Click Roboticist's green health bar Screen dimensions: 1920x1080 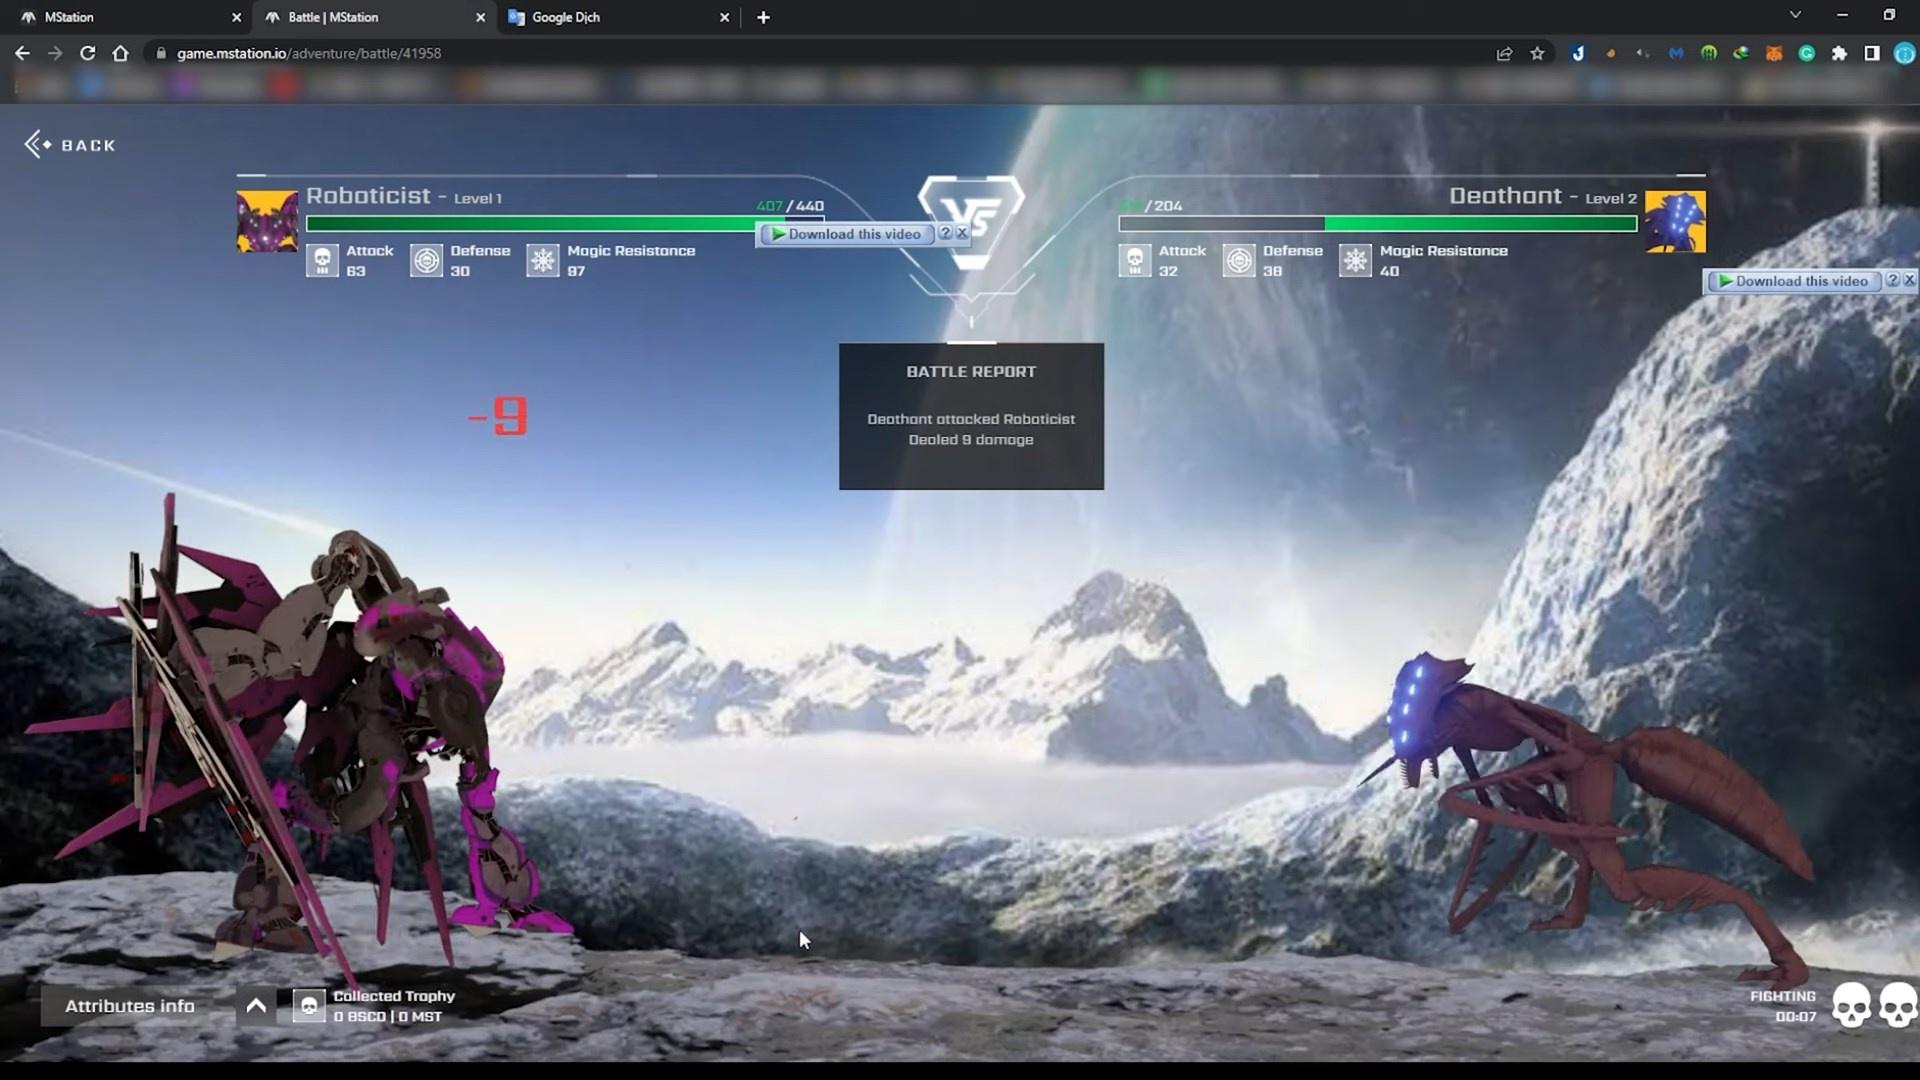pyautogui.click(x=565, y=224)
